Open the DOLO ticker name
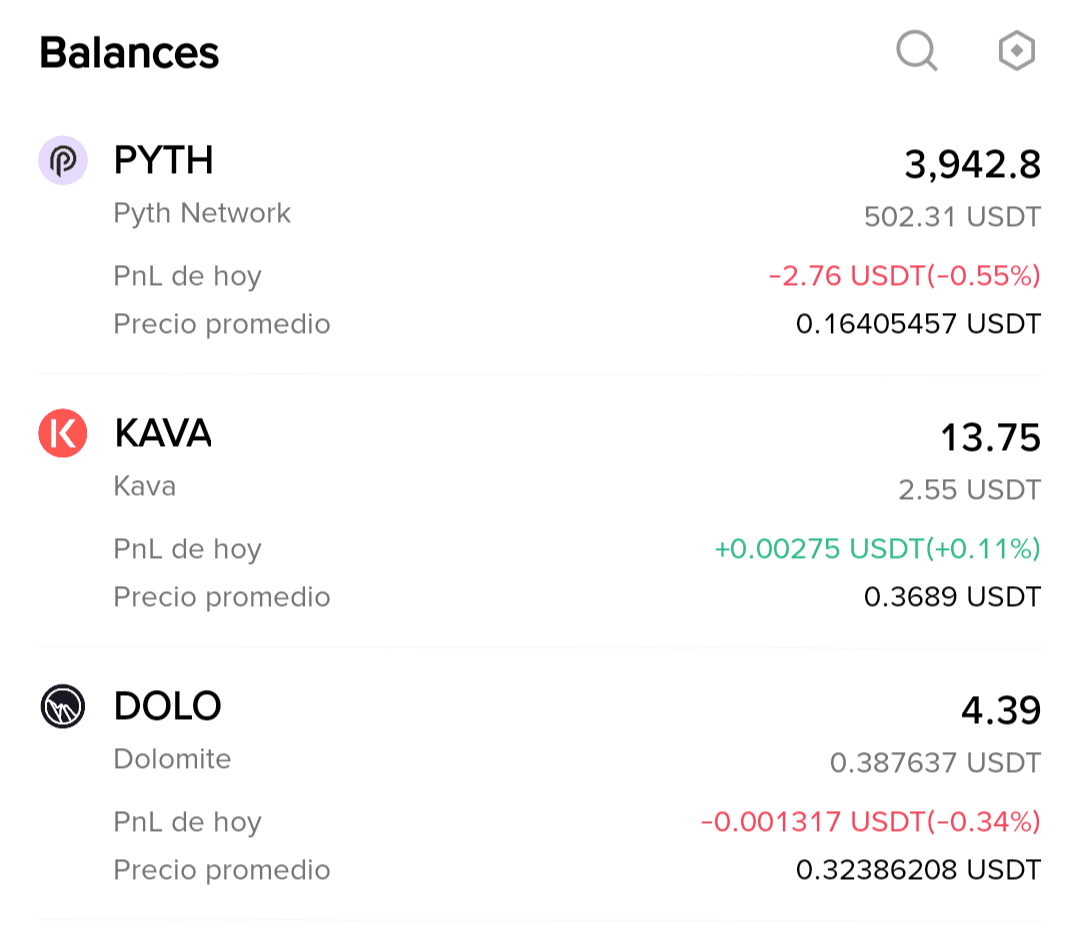Image resolution: width=1080 pixels, height=942 pixels. point(167,706)
